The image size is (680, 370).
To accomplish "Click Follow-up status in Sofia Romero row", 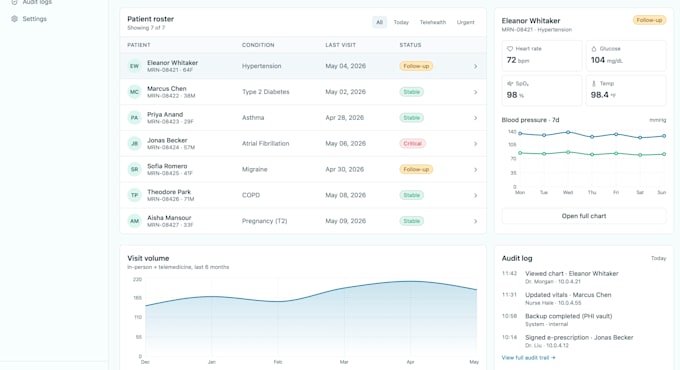I will pos(416,169).
